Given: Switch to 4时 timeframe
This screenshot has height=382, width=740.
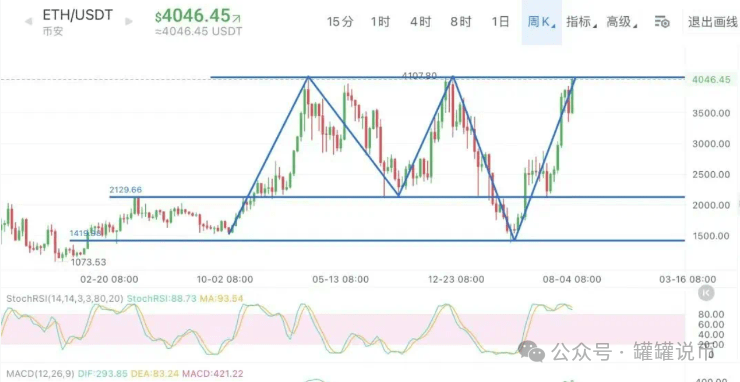Looking at the screenshot, I should coord(420,22).
